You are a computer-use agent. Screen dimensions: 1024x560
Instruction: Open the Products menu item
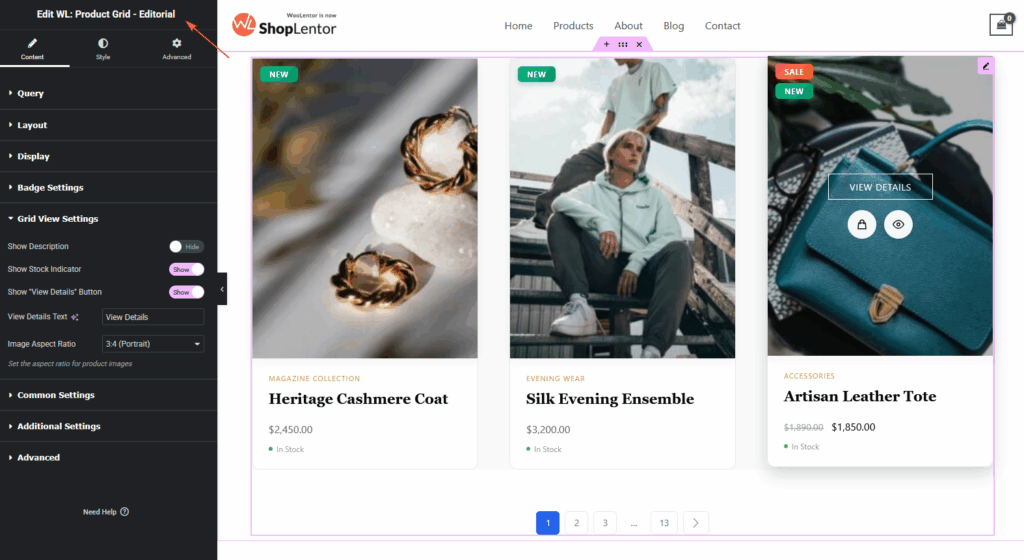click(x=573, y=25)
